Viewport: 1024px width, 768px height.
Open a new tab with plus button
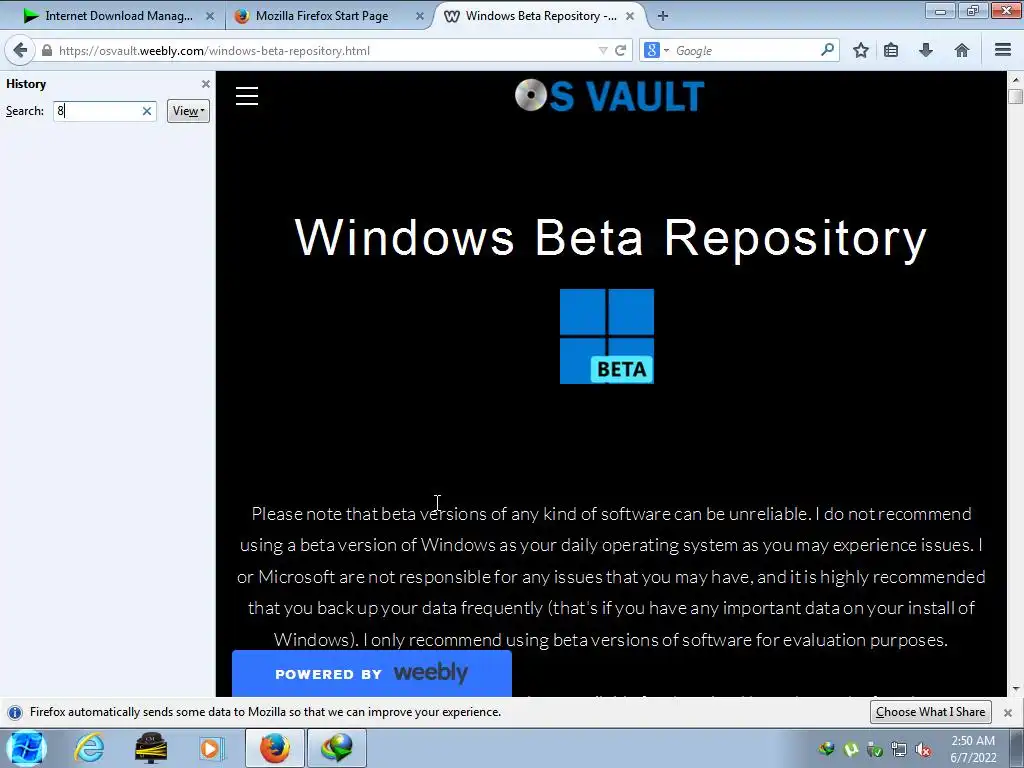click(663, 16)
